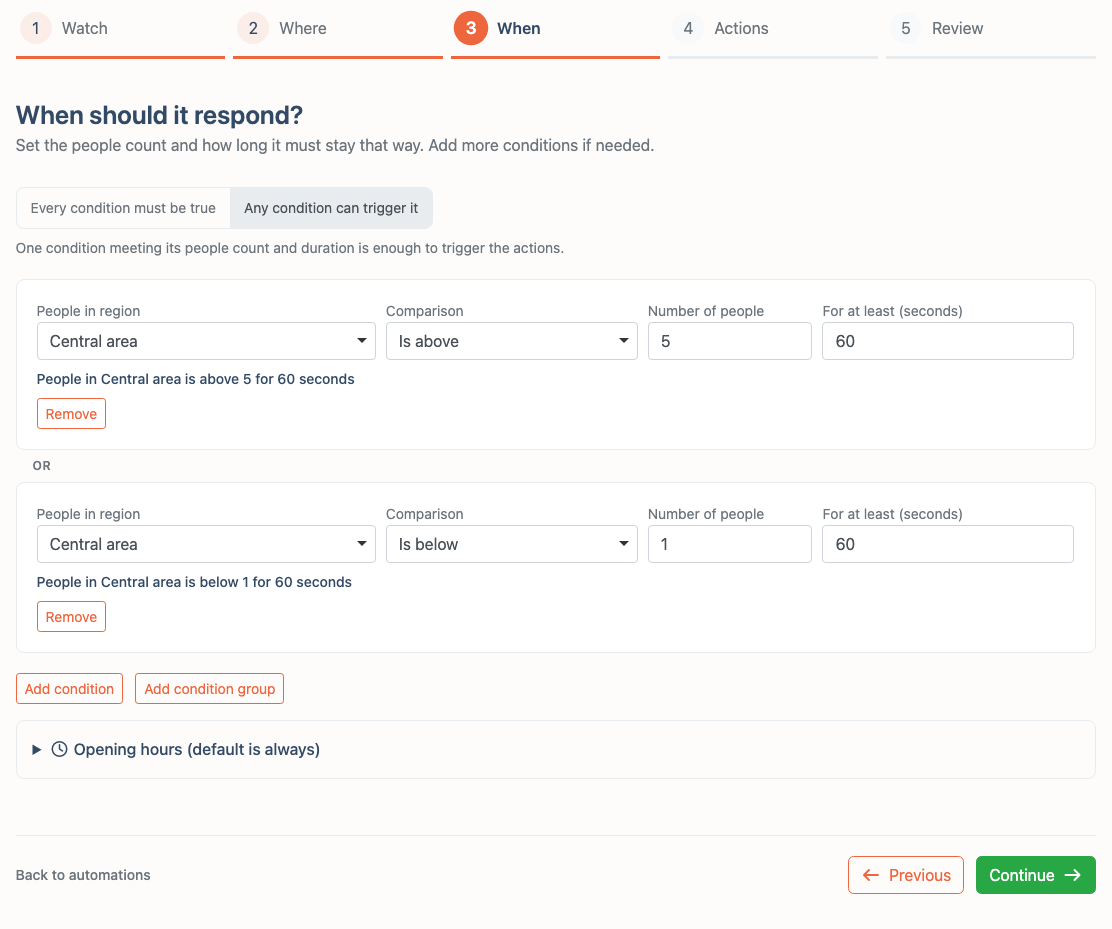Open the 'Is below' comparison dropdown
1112x929 pixels.
(511, 544)
